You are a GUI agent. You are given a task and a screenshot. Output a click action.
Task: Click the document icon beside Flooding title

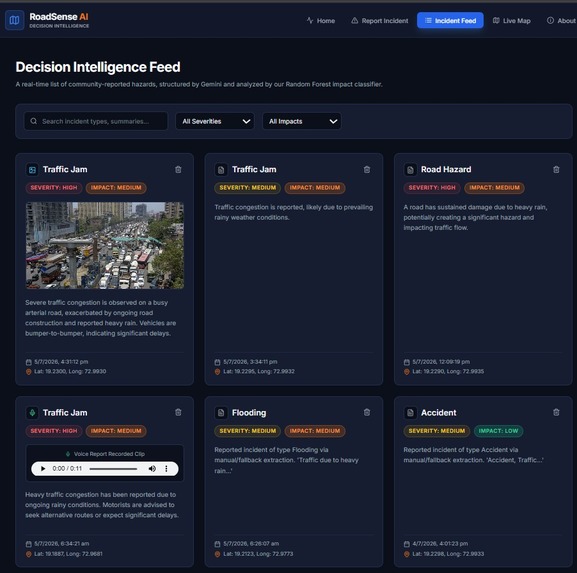click(x=221, y=413)
